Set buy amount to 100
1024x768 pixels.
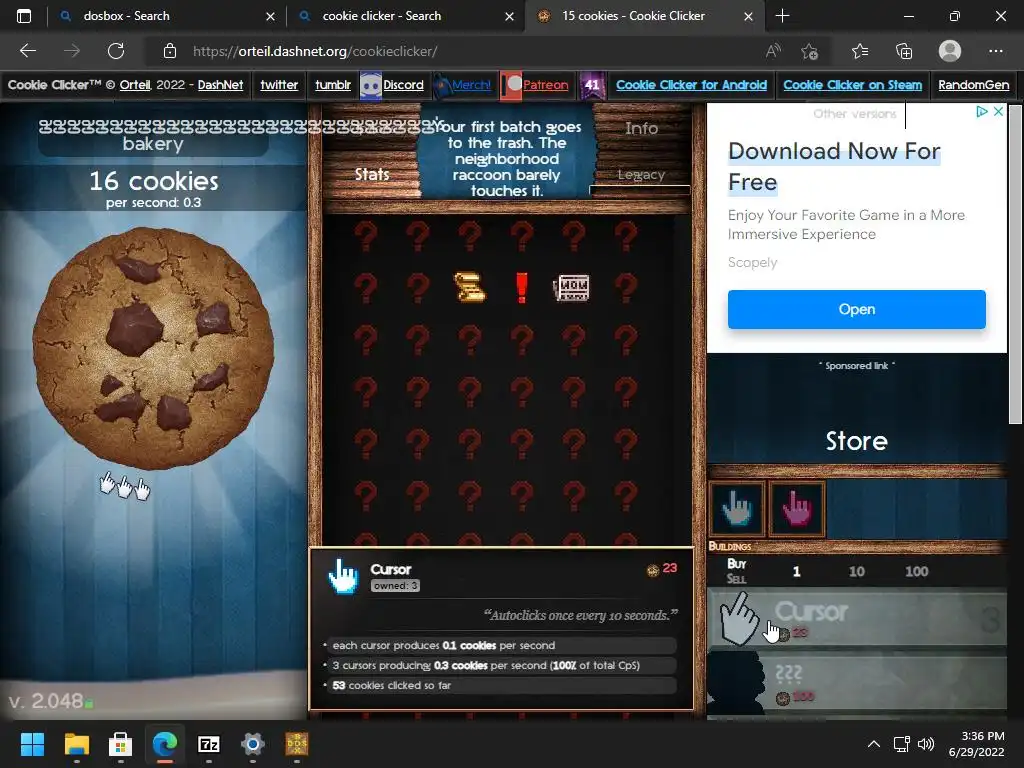click(916, 571)
